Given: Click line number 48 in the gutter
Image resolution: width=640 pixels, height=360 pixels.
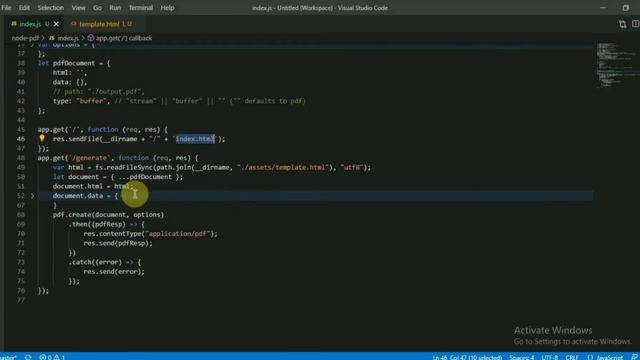Looking at the screenshot, I should [21, 158].
